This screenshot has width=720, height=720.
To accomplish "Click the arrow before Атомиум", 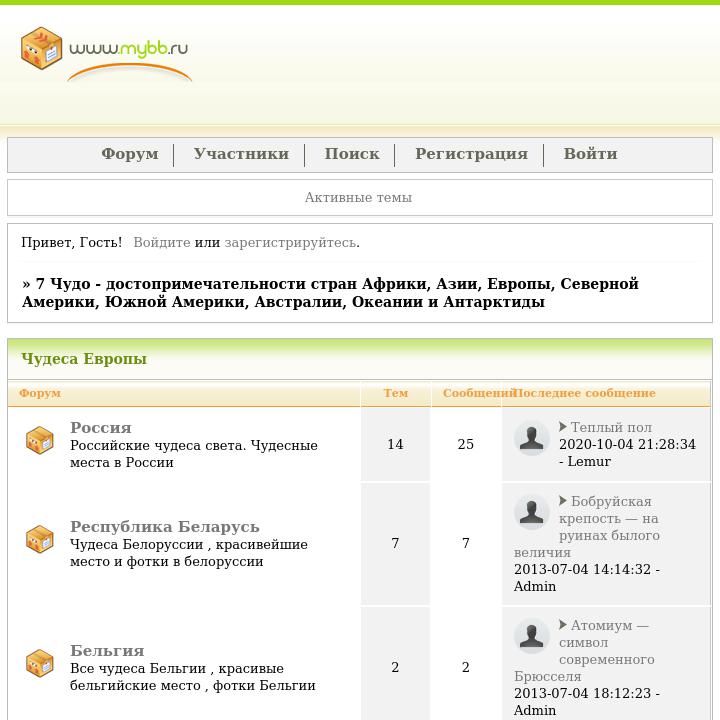I will [563, 624].
